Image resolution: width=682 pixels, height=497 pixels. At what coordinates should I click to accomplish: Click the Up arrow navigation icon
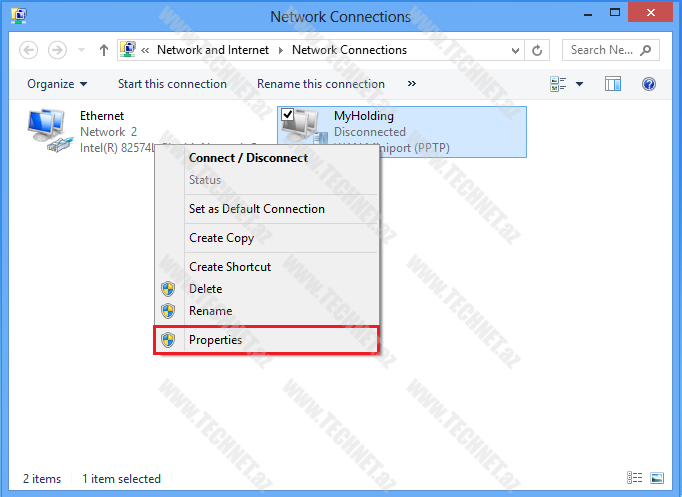(x=103, y=50)
